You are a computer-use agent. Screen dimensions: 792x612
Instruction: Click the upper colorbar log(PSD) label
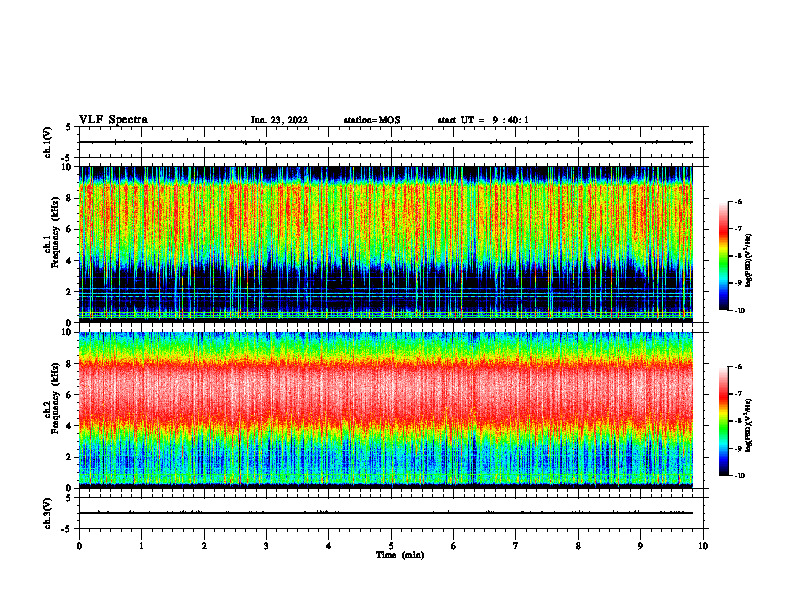point(749,260)
